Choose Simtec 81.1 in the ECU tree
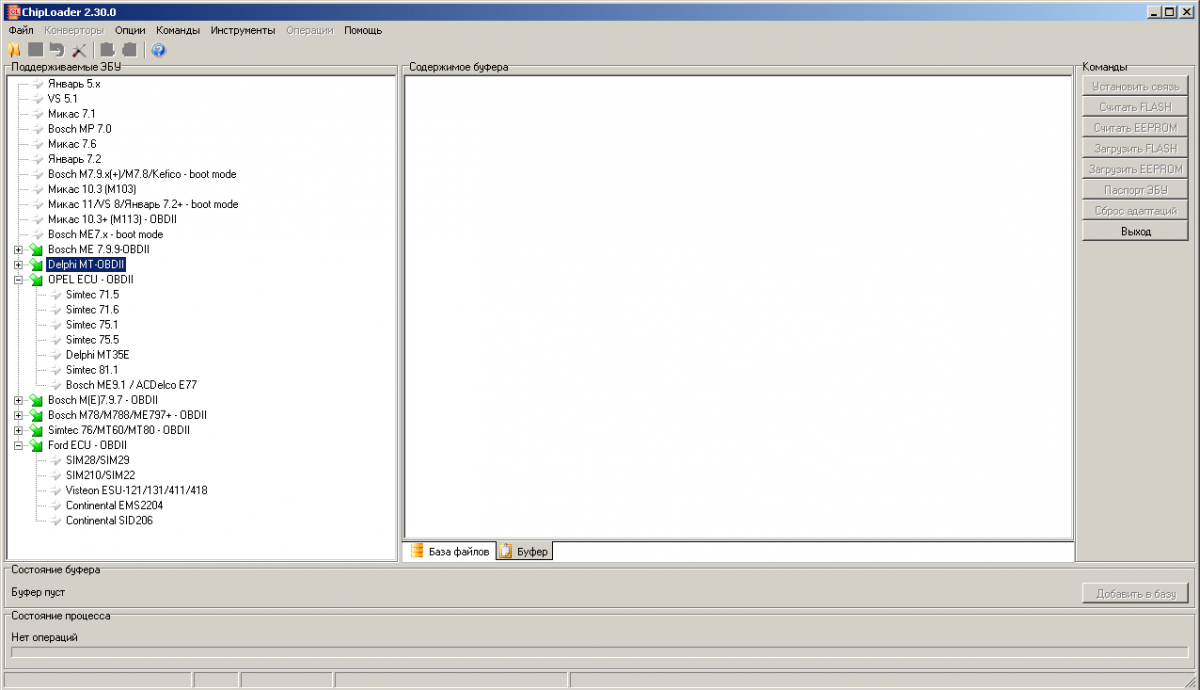 coord(92,370)
